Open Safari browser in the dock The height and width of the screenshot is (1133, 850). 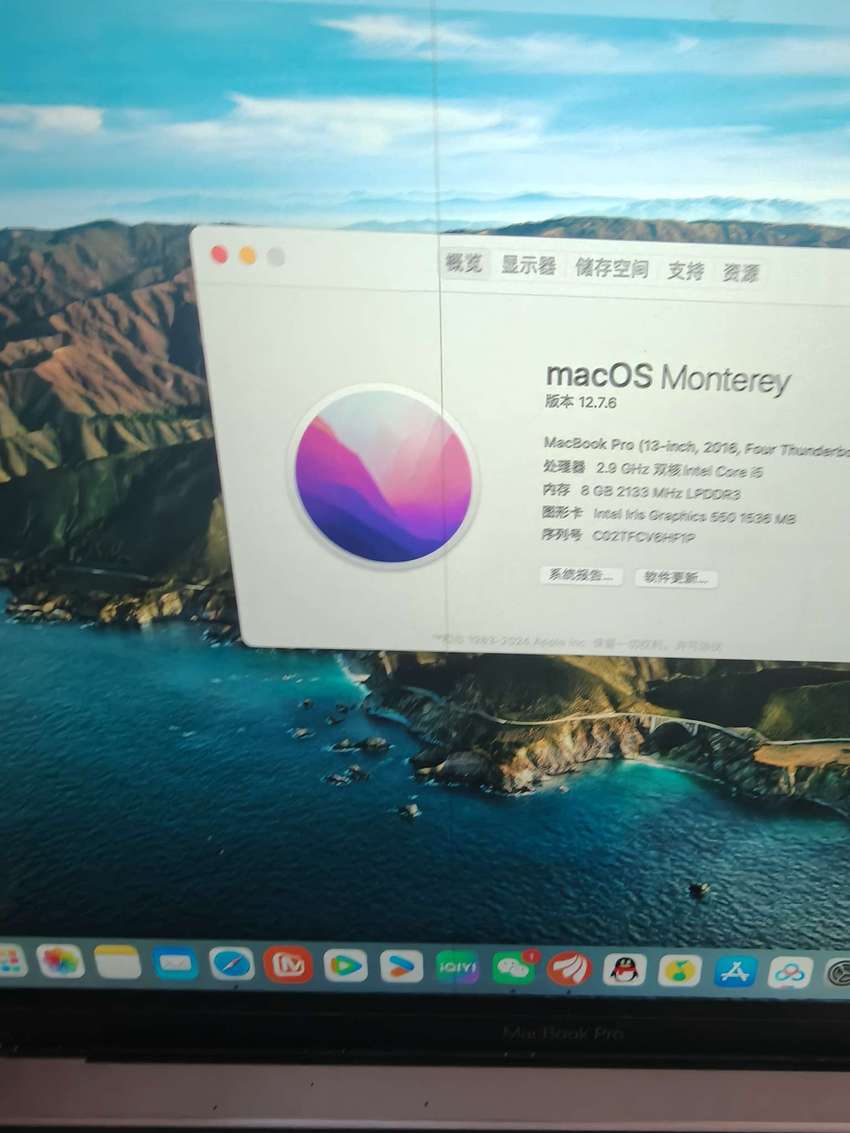(x=232, y=964)
